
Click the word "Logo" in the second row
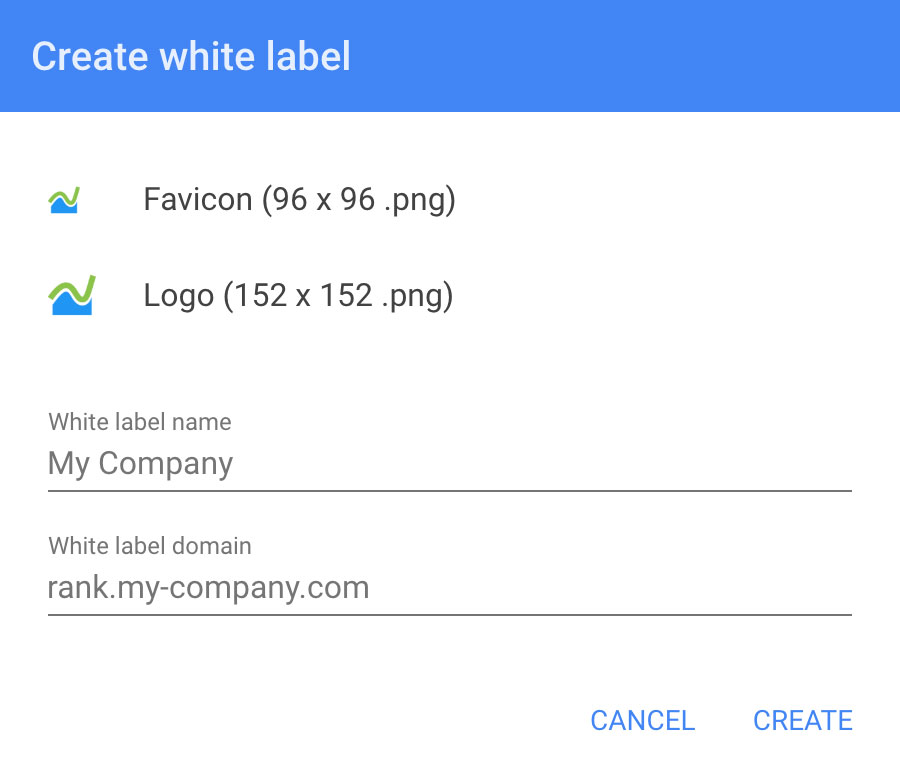point(179,296)
